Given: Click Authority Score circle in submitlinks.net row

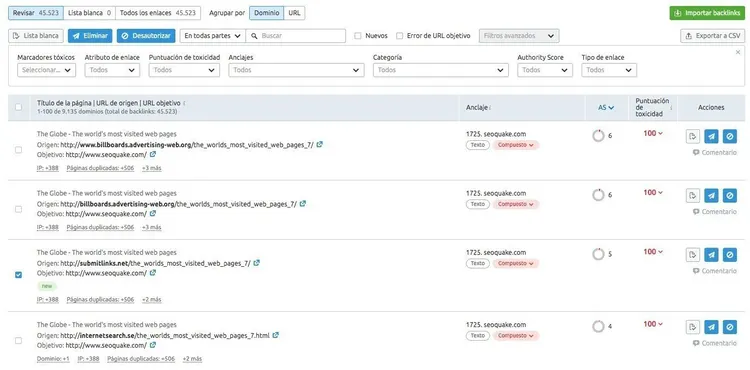Looking at the screenshot, I should click(x=598, y=254).
